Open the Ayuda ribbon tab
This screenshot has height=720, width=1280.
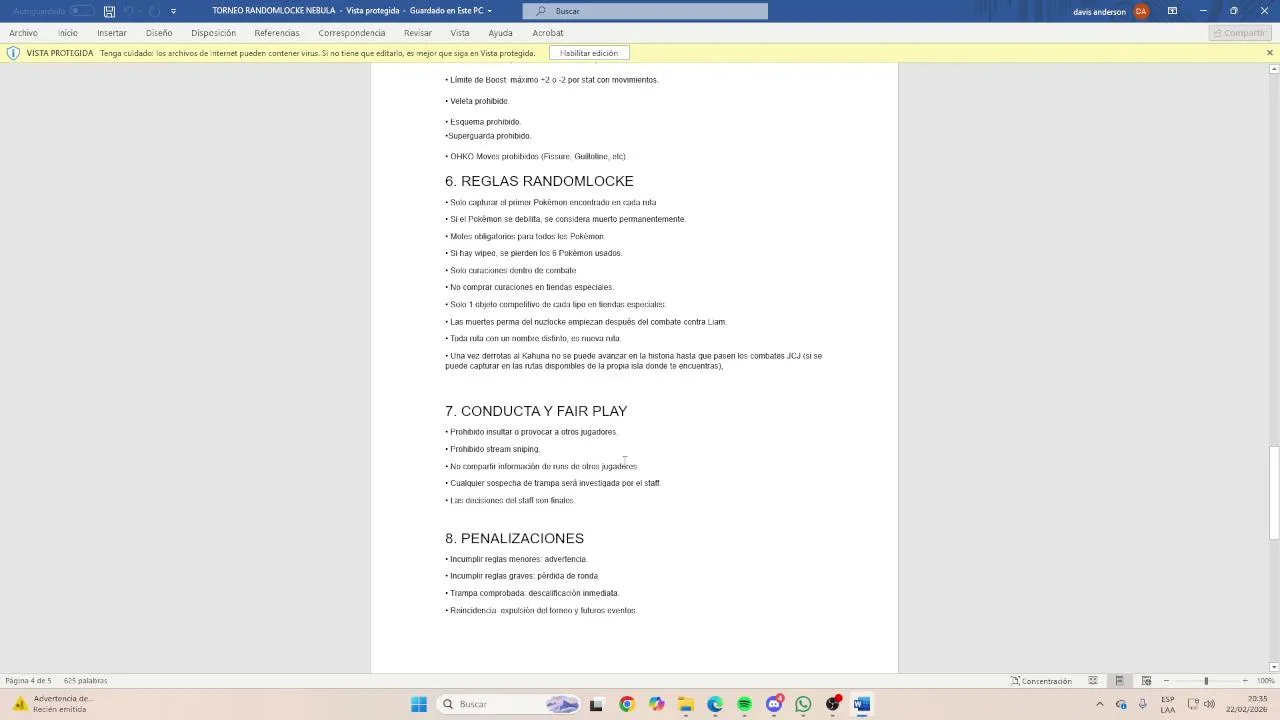pos(500,33)
